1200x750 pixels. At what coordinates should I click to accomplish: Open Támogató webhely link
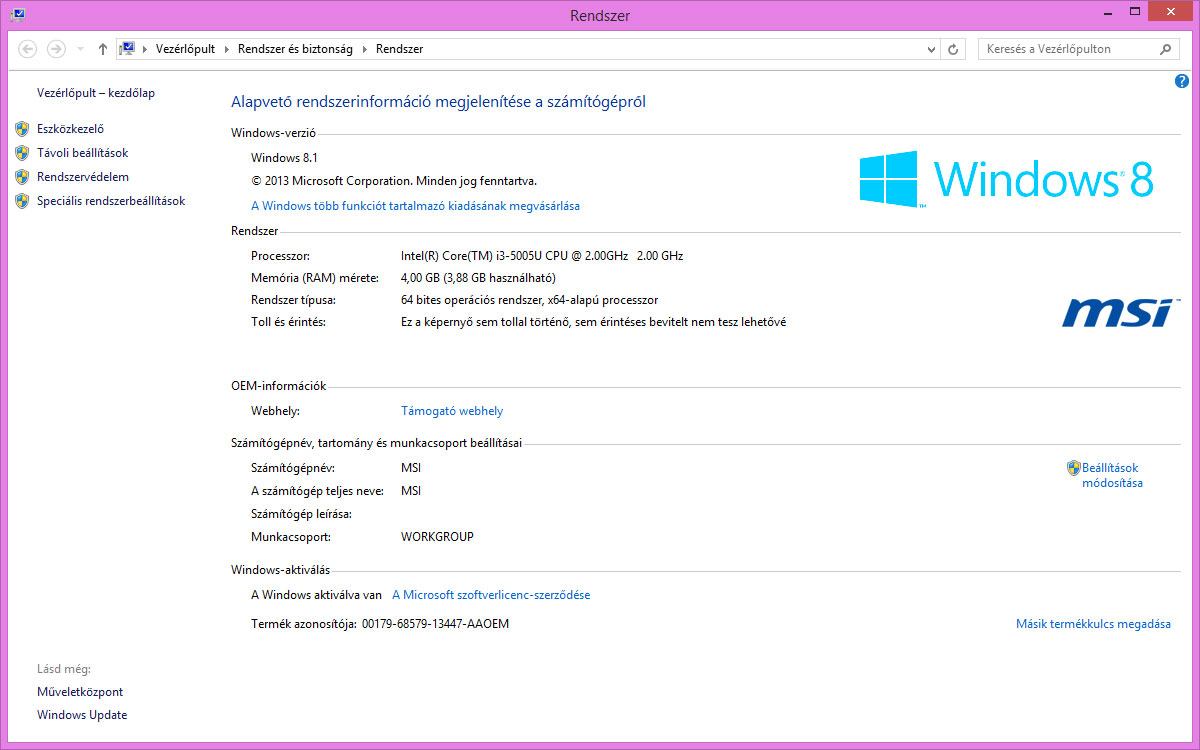click(x=452, y=411)
